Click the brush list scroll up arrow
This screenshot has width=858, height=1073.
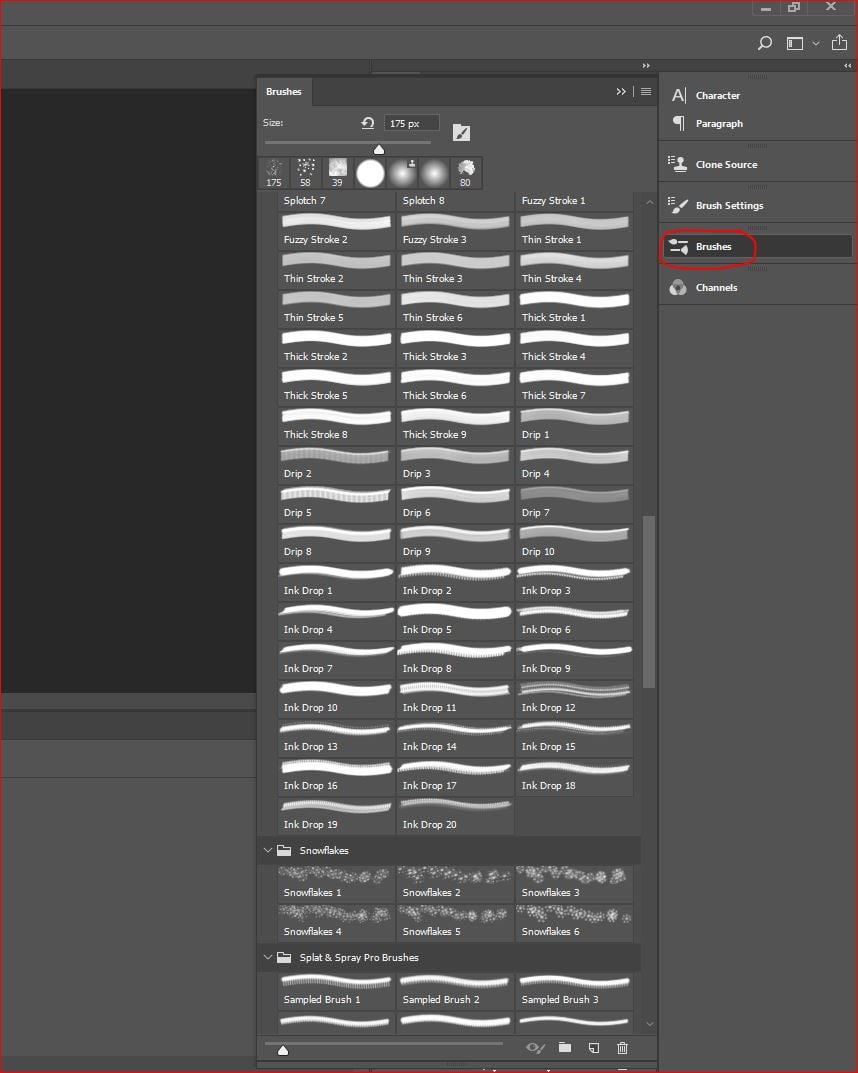(649, 203)
